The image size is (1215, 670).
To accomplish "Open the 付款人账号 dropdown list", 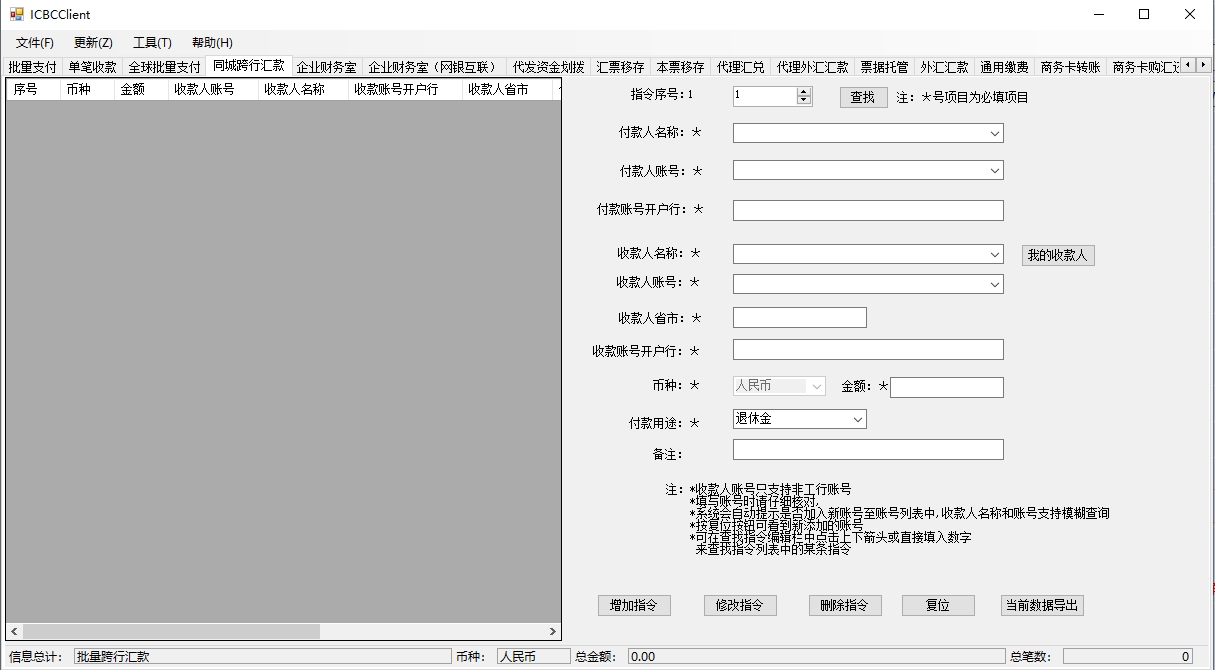I will tap(994, 170).
